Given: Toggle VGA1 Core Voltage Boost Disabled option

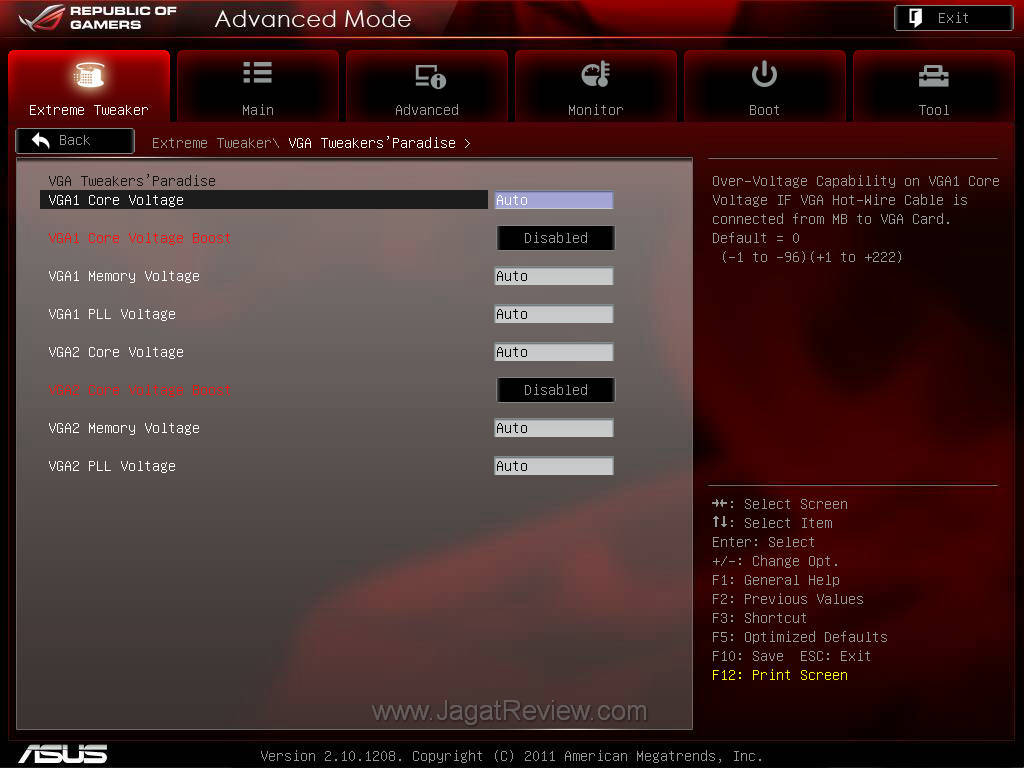Looking at the screenshot, I should coord(555,238).
